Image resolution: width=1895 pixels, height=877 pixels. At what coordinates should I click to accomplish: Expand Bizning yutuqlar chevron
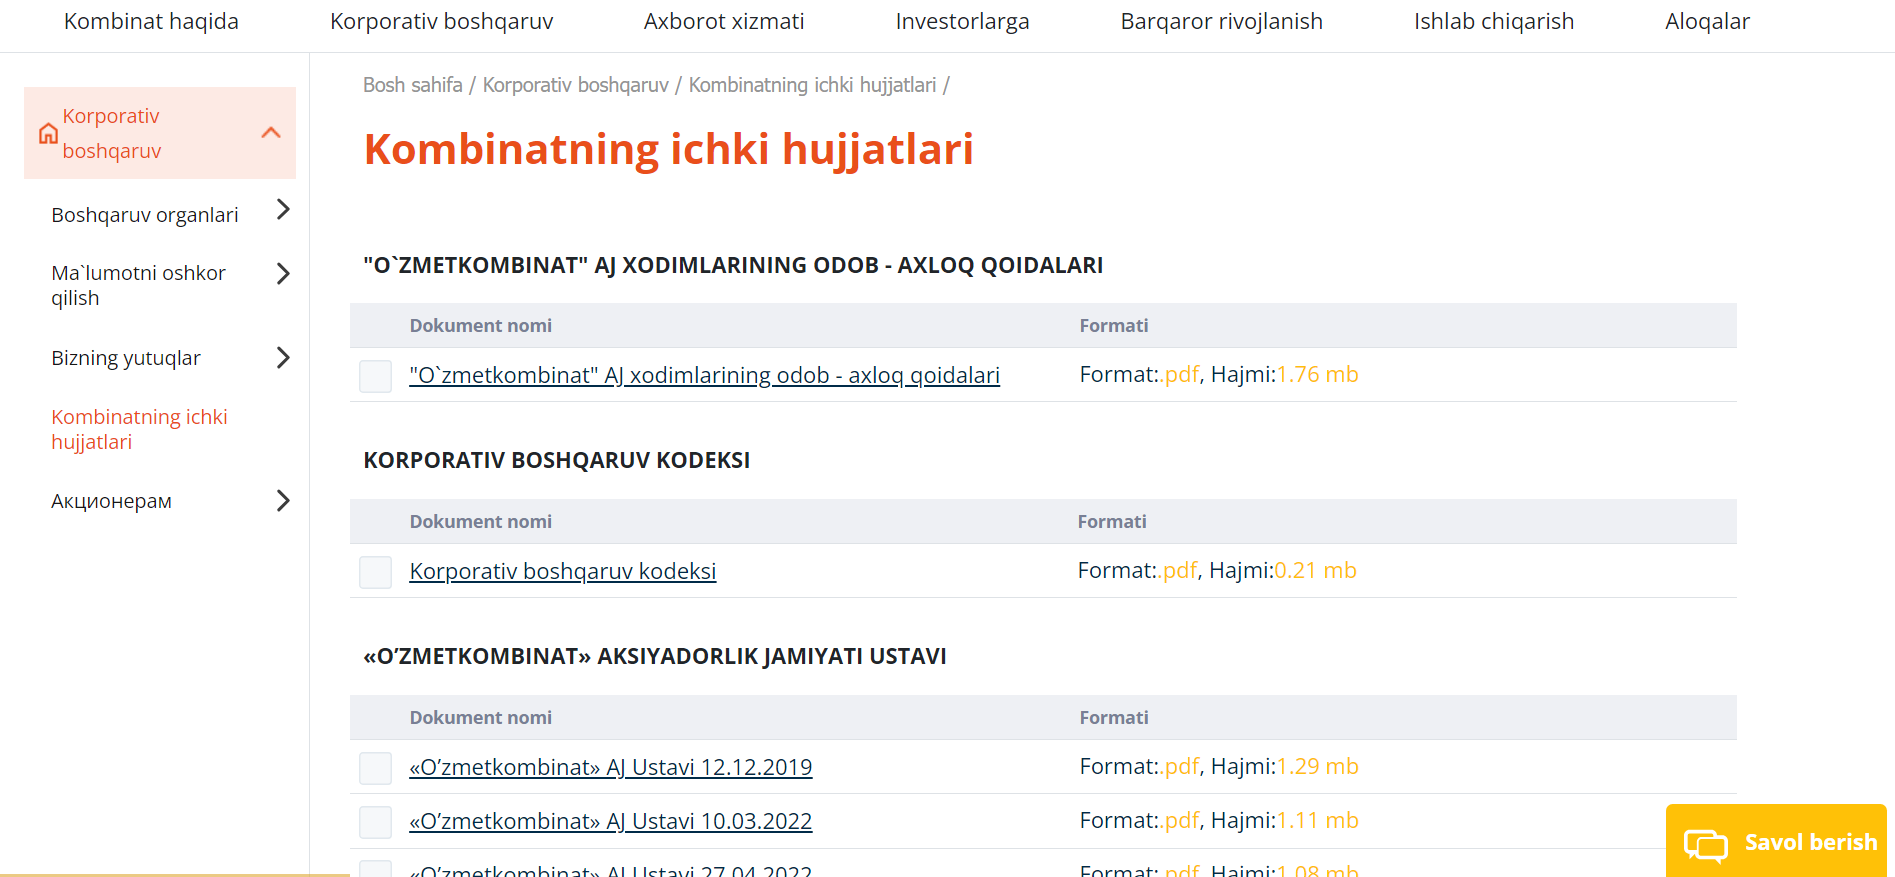coord(283,358)
